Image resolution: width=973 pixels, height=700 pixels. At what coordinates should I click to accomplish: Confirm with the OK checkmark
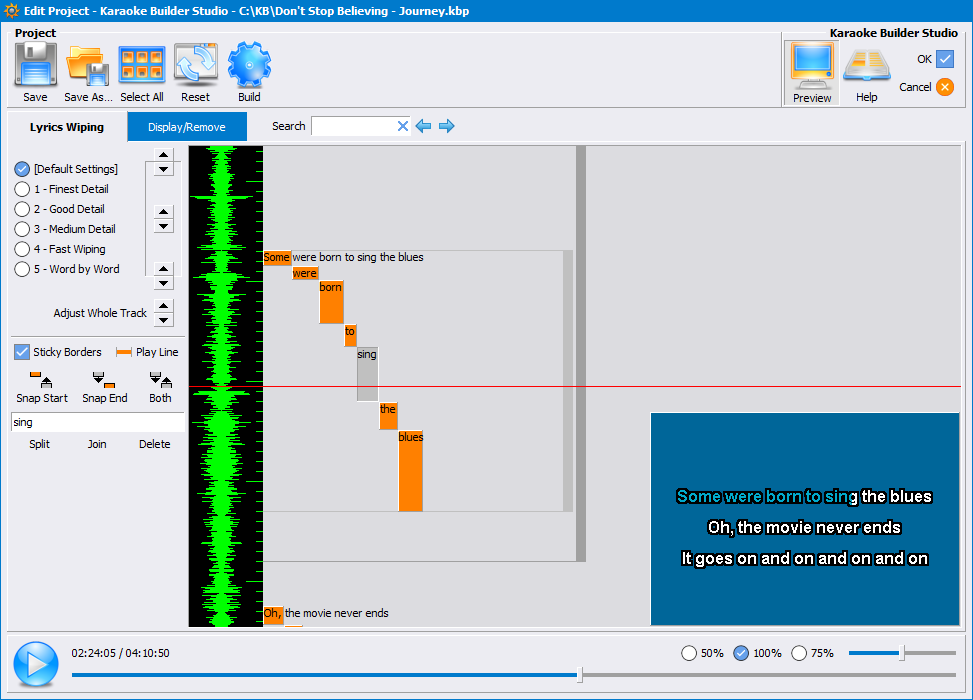click(945, 59)
